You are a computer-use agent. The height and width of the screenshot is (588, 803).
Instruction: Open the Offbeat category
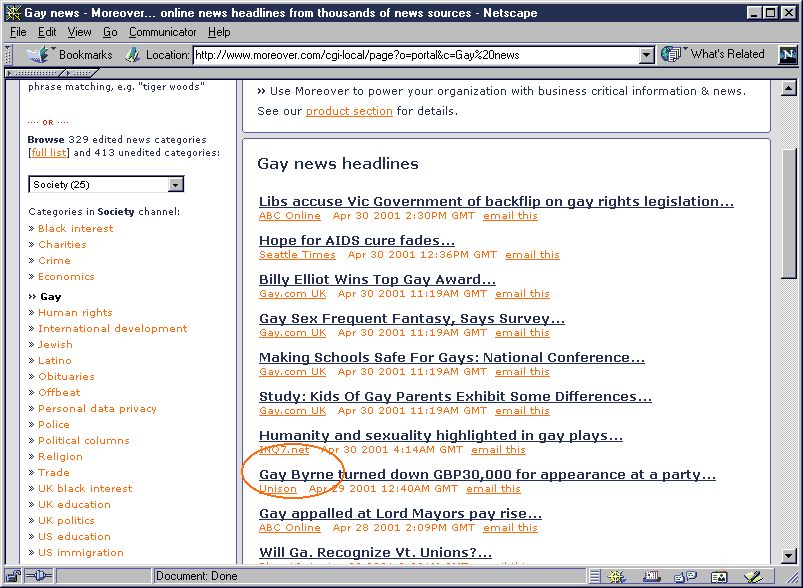[x=59, y=392]
